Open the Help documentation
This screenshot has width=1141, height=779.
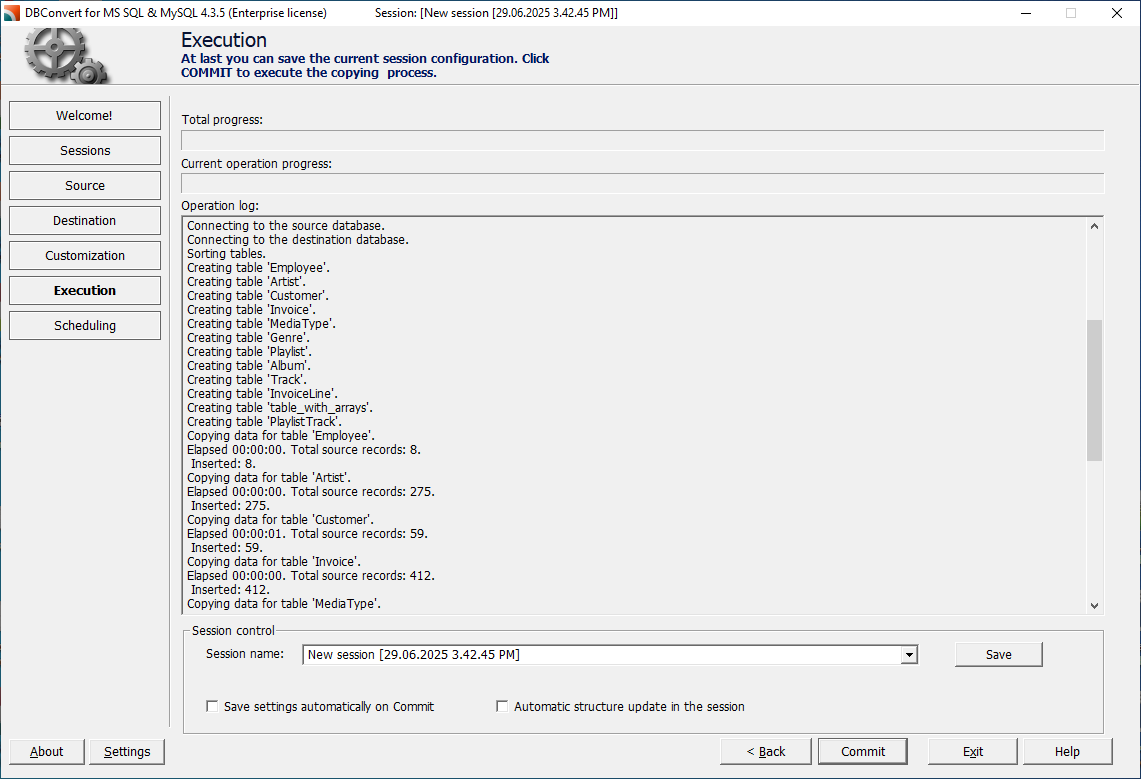click(x=1067, y=751)
